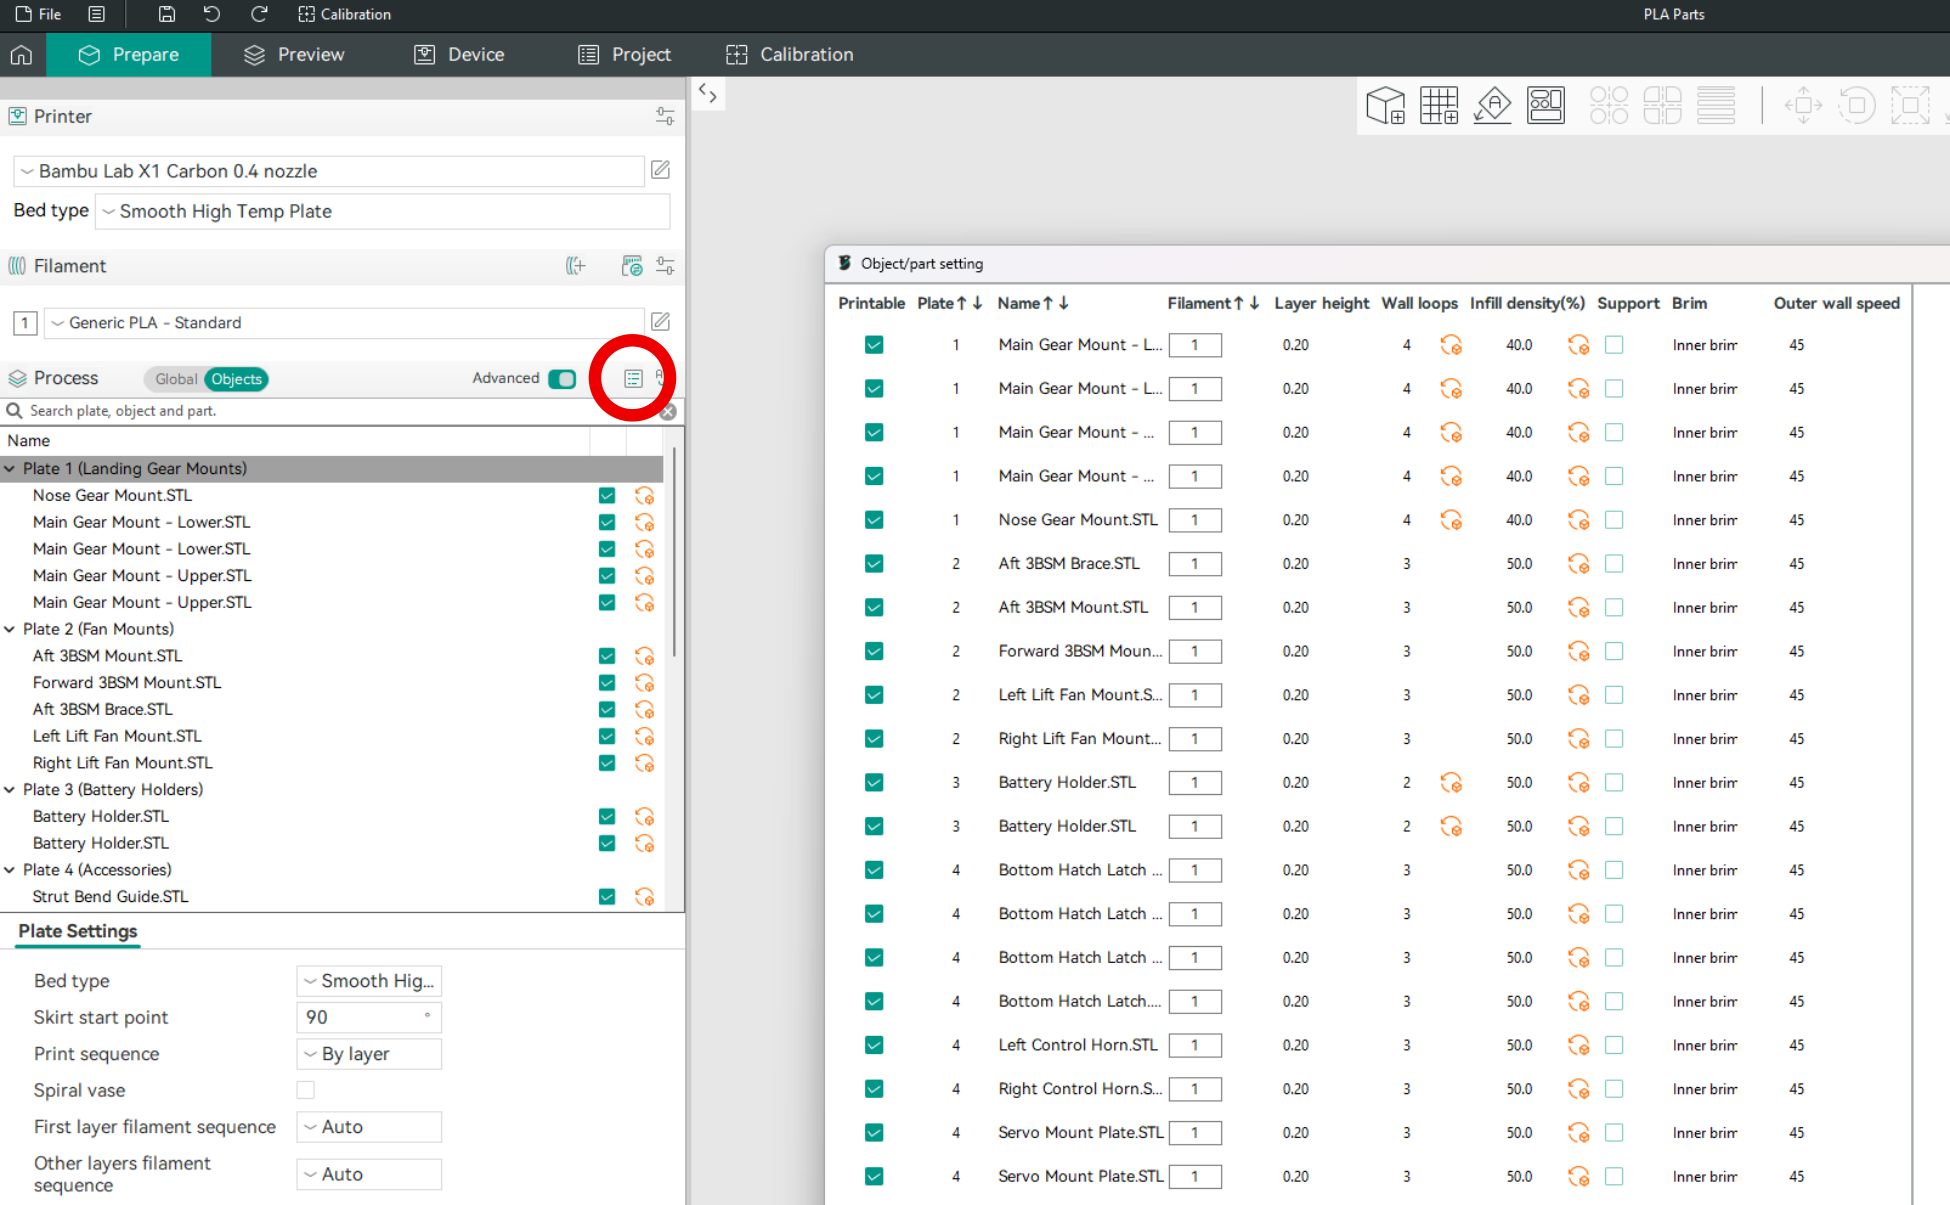
Task: Open the Plate Settings tab
Action: pyautogui.click(x=78, y=931)
